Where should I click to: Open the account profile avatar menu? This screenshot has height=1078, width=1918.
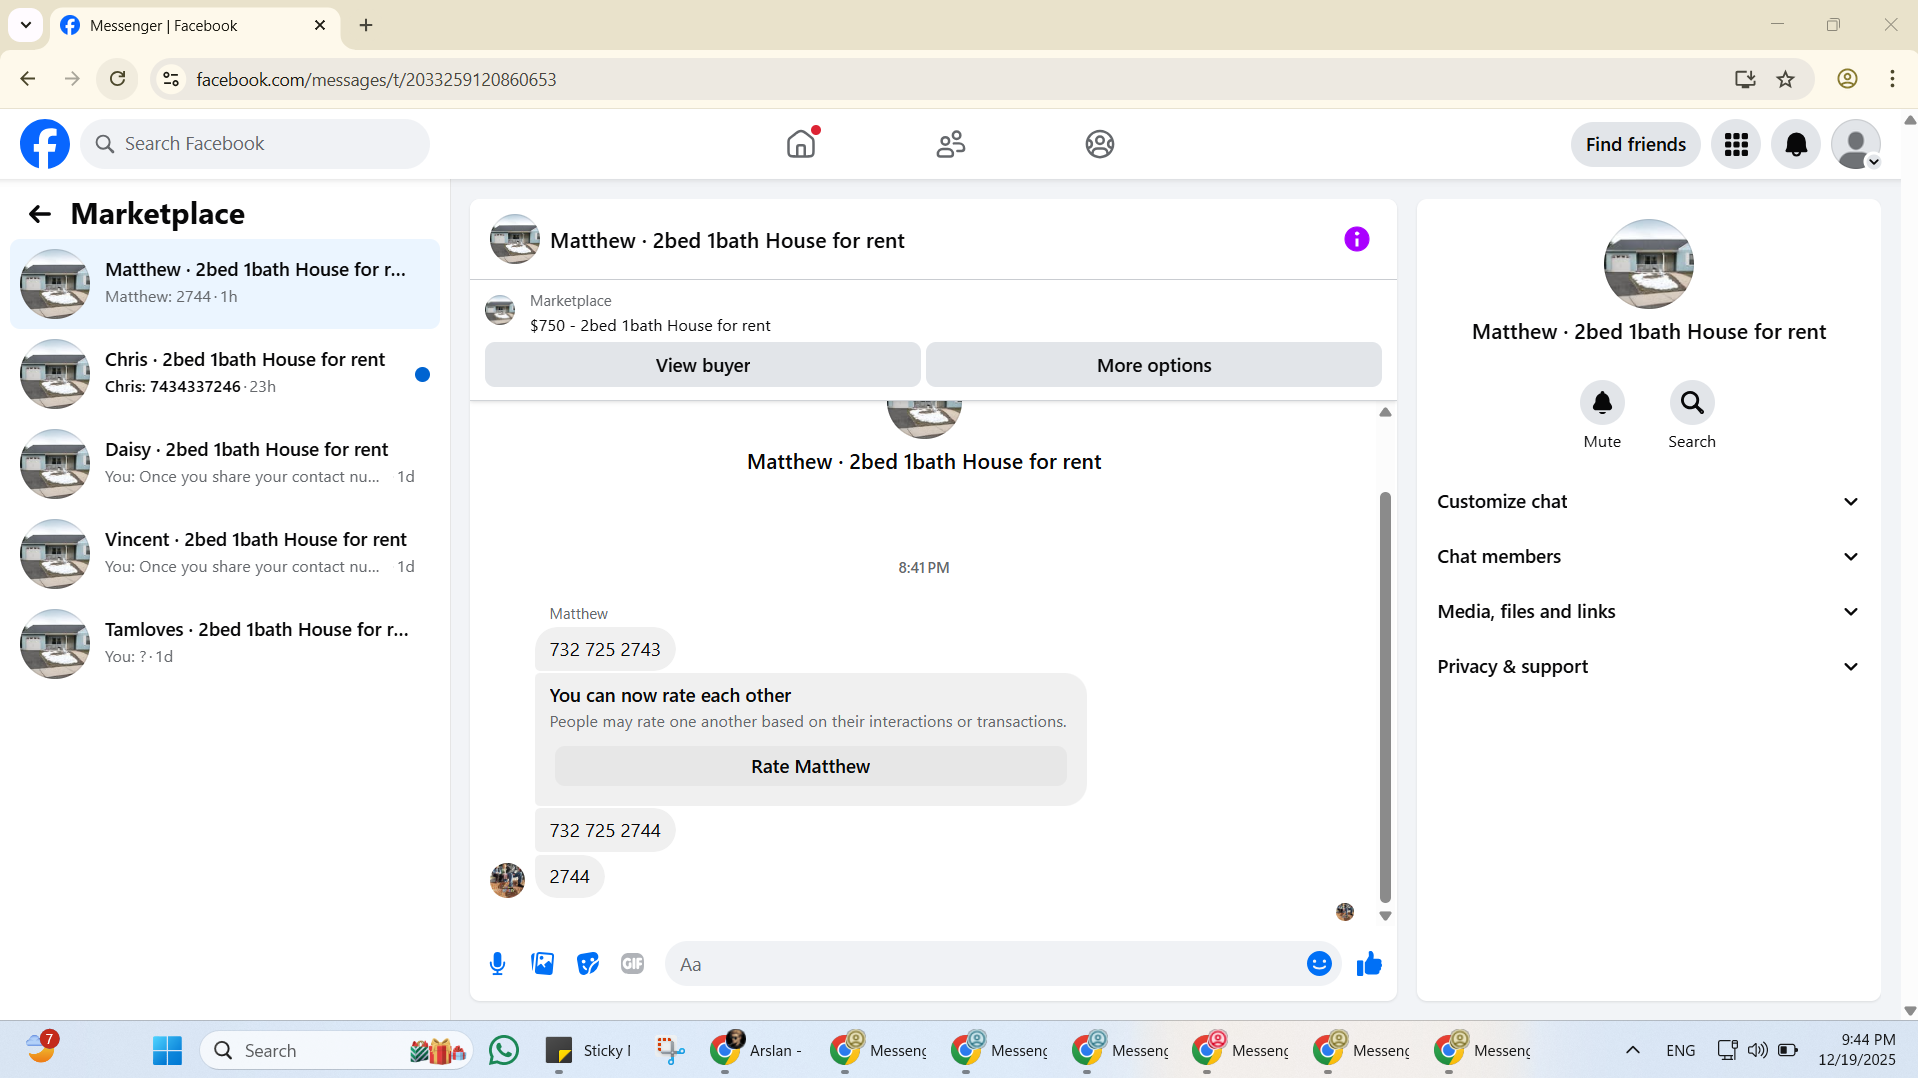click(1856, 145)
